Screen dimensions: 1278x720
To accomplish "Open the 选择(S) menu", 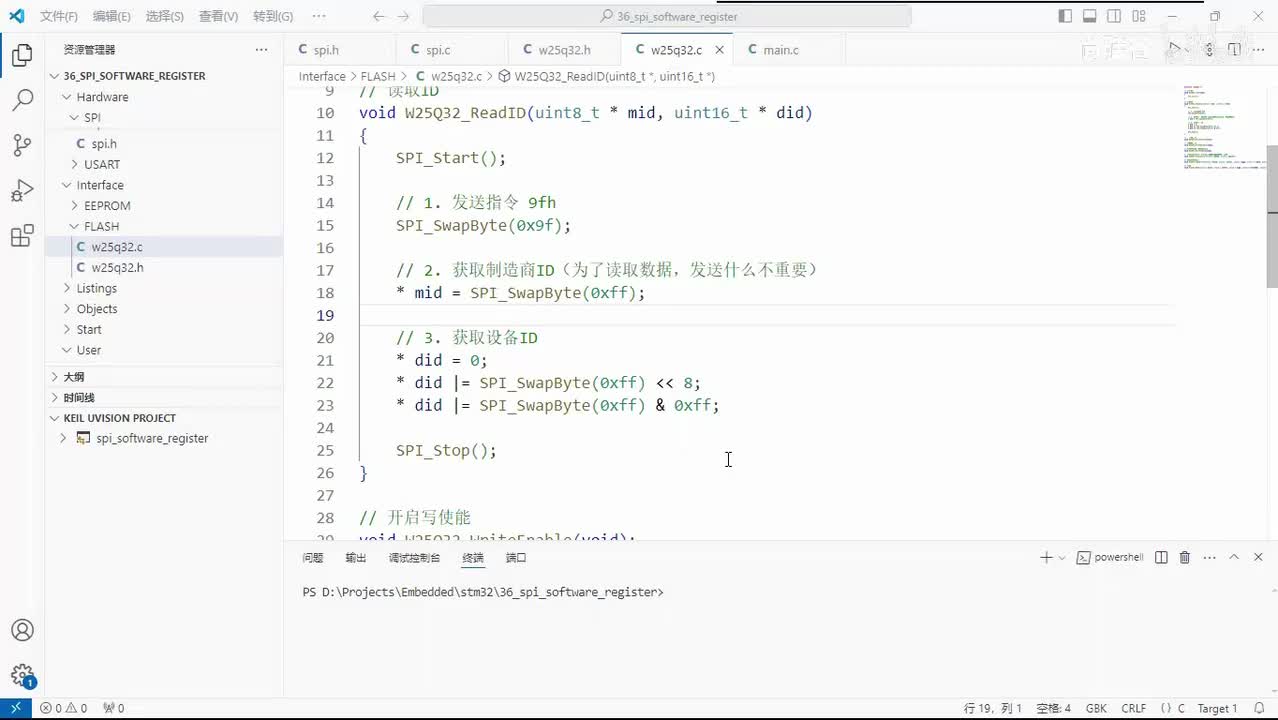I will point(164,16).
